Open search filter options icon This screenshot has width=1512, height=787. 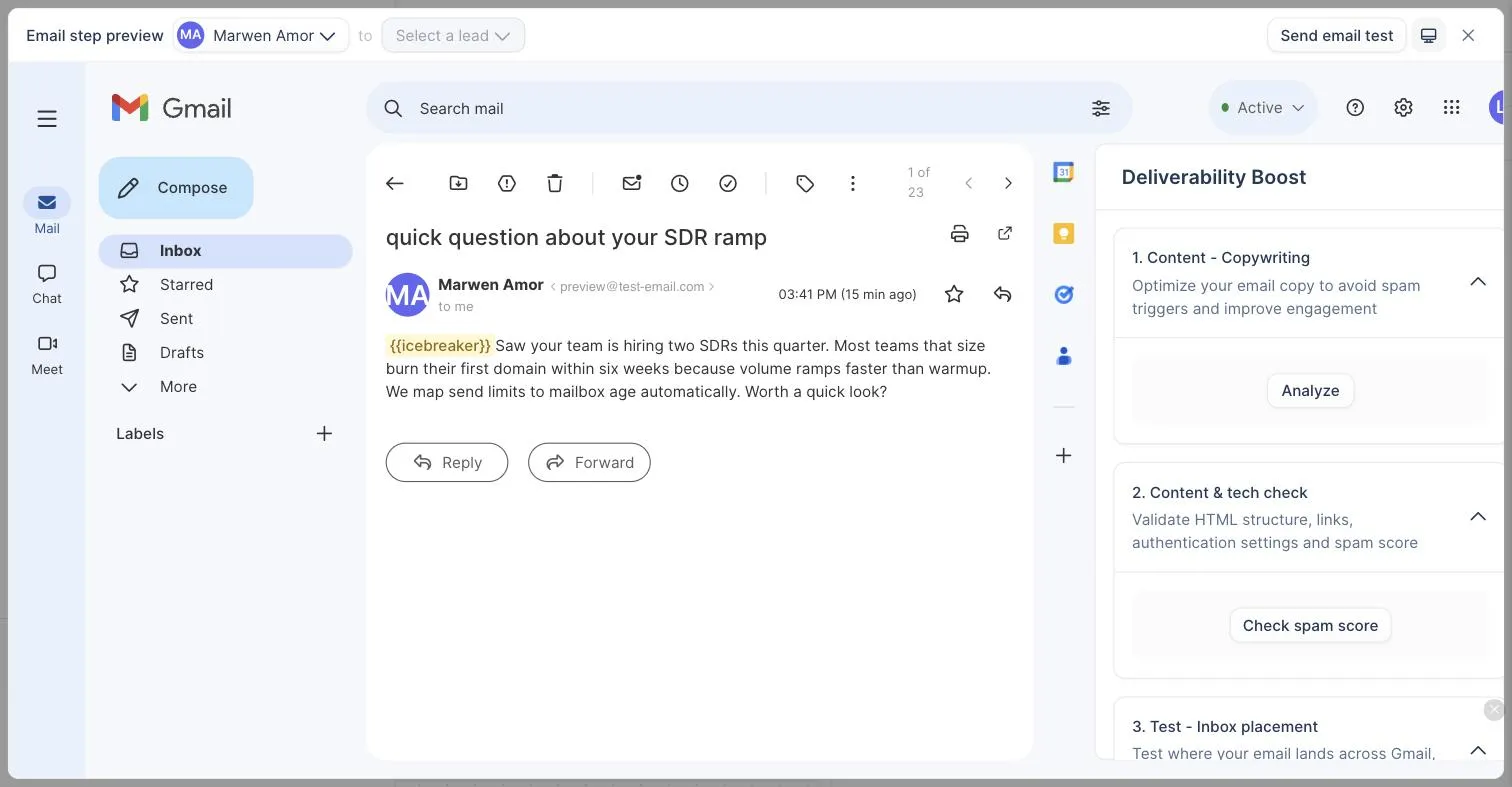click(x=1101, y=108)
